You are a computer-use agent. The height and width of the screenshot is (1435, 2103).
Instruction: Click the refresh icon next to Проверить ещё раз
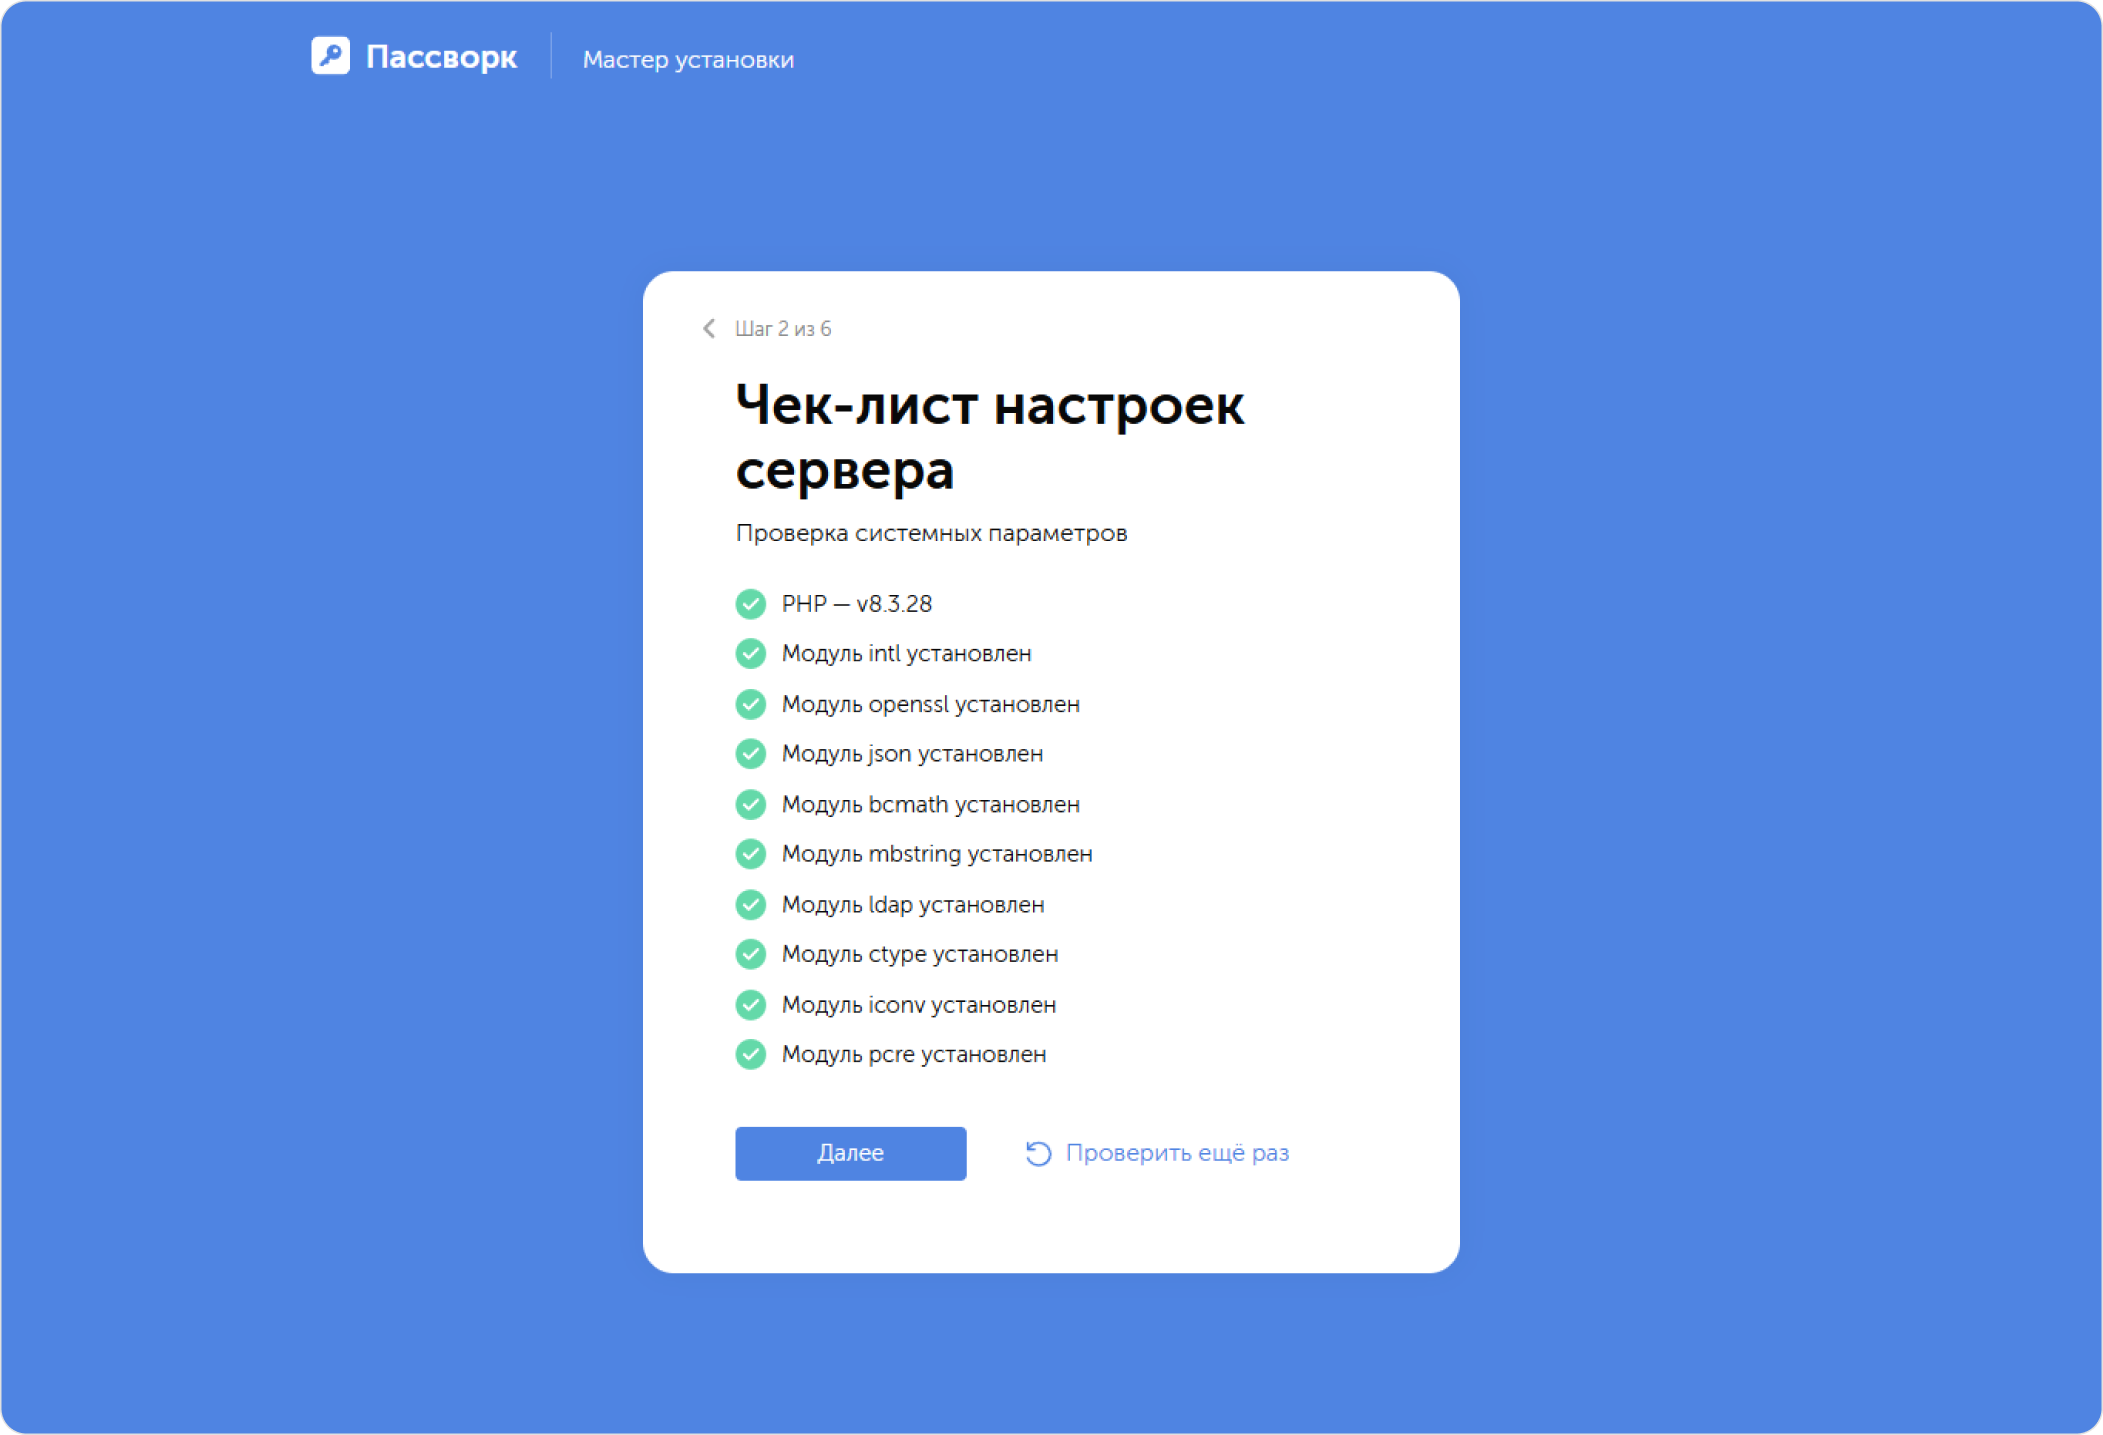pos(1038,1153)
